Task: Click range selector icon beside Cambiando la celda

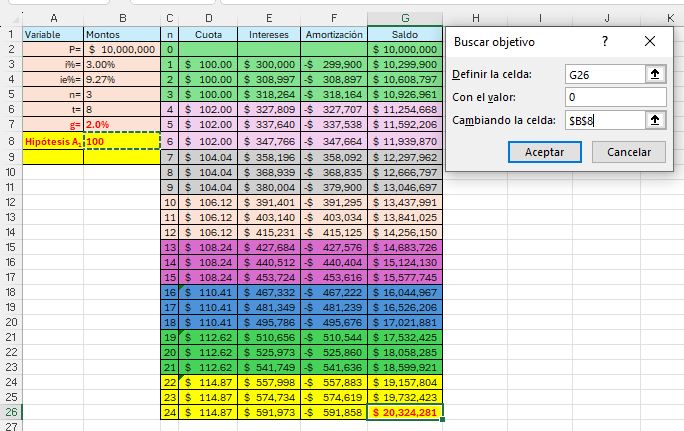Action: (x=656, y=120)
